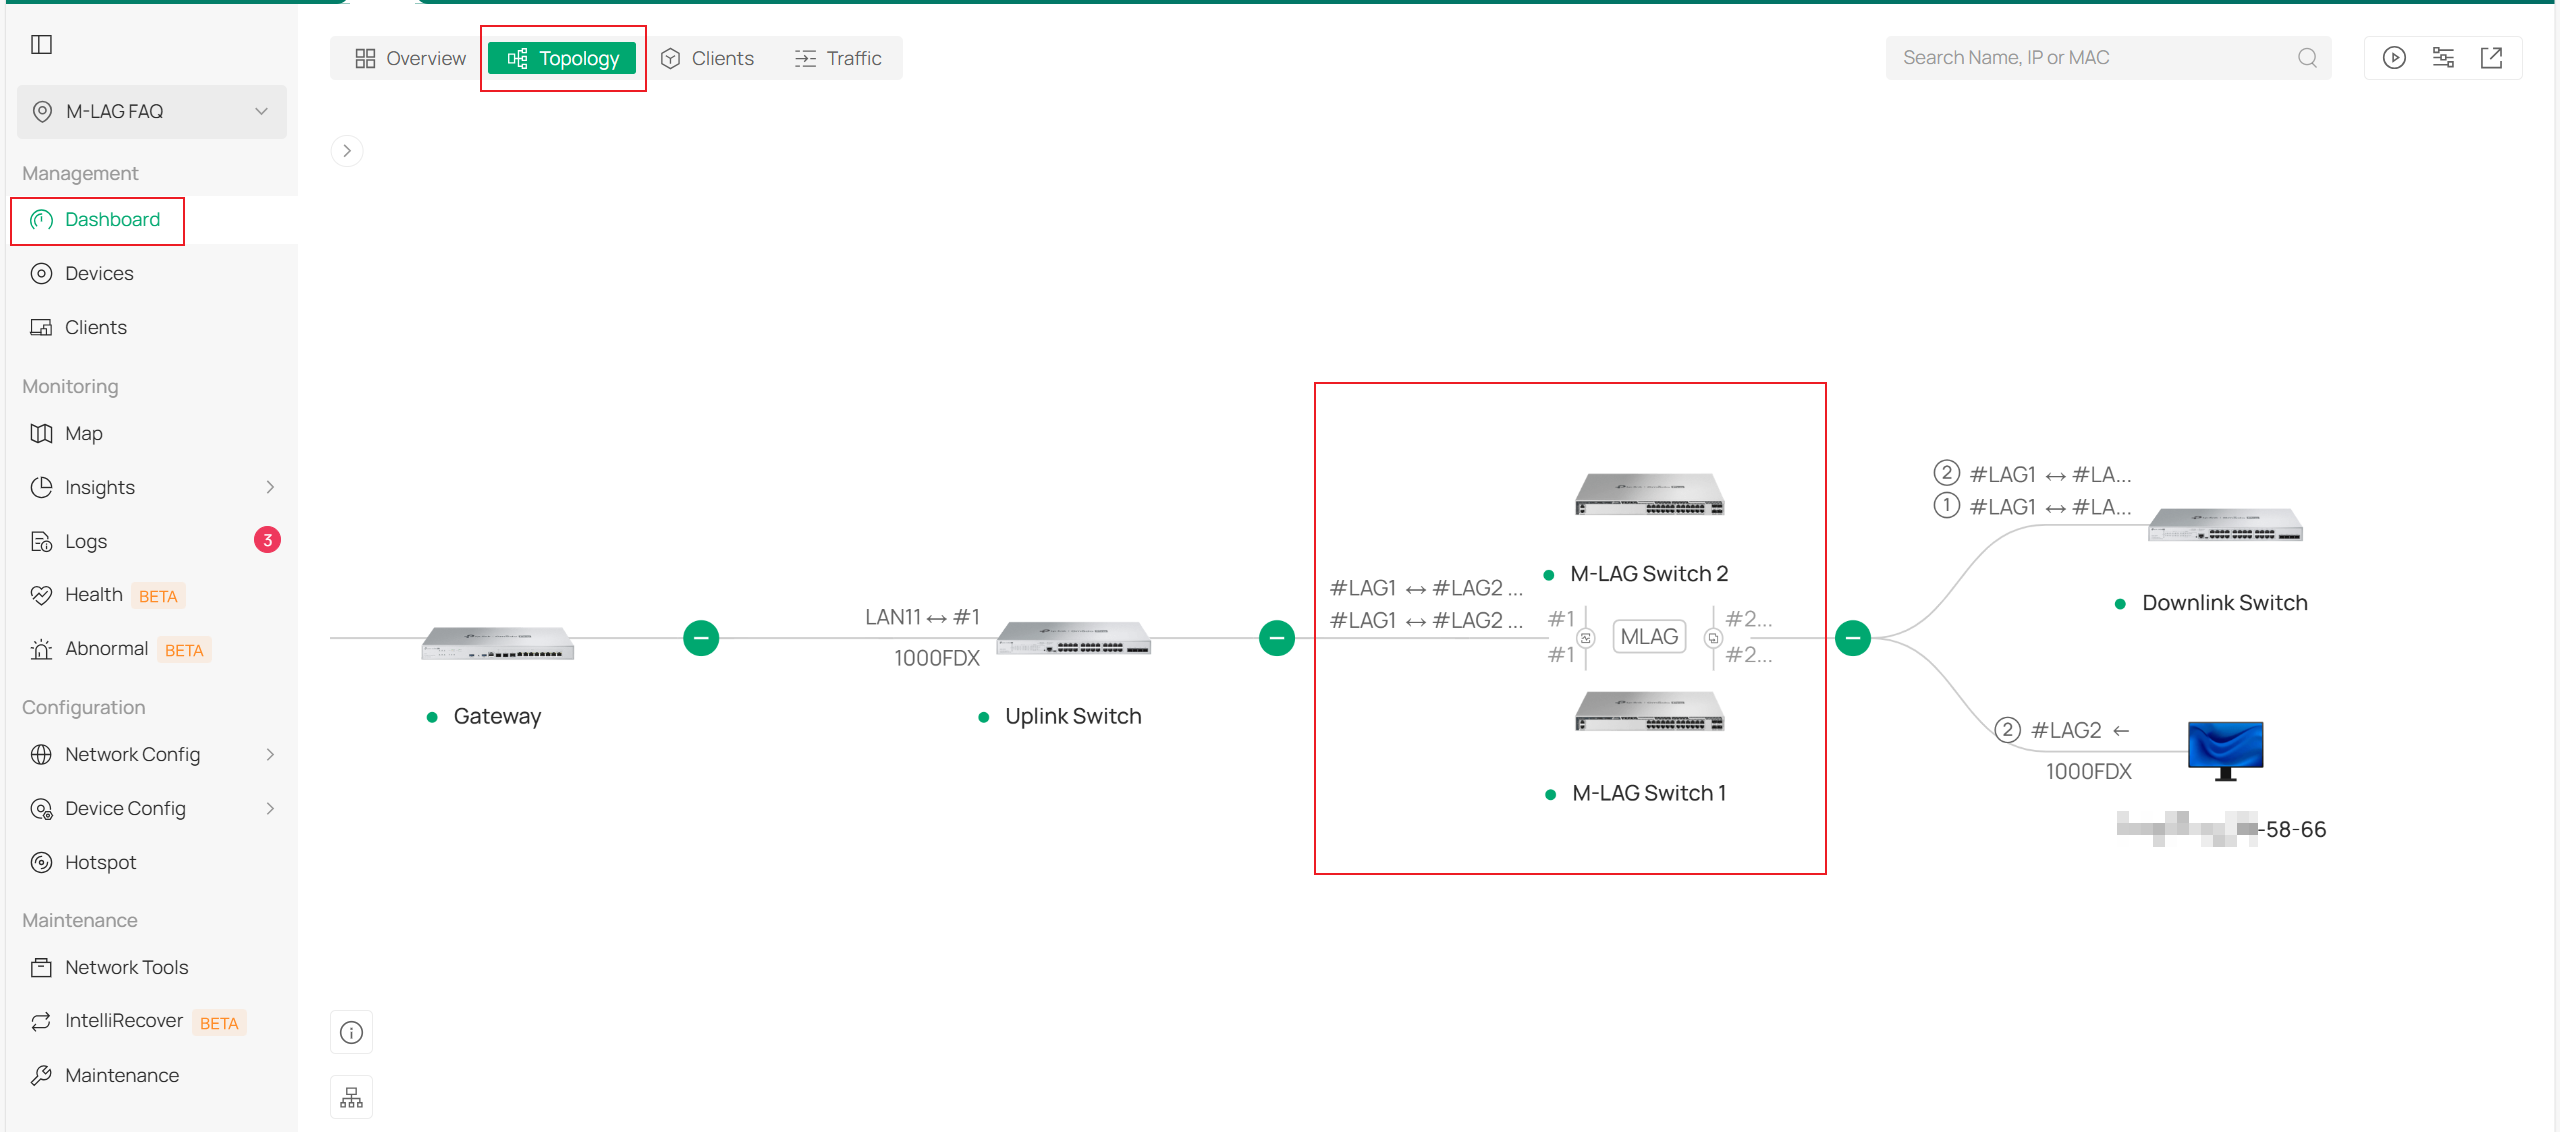
Task: Click the search field for Name, IP or MAC
Action: (x=2090, y=57)
